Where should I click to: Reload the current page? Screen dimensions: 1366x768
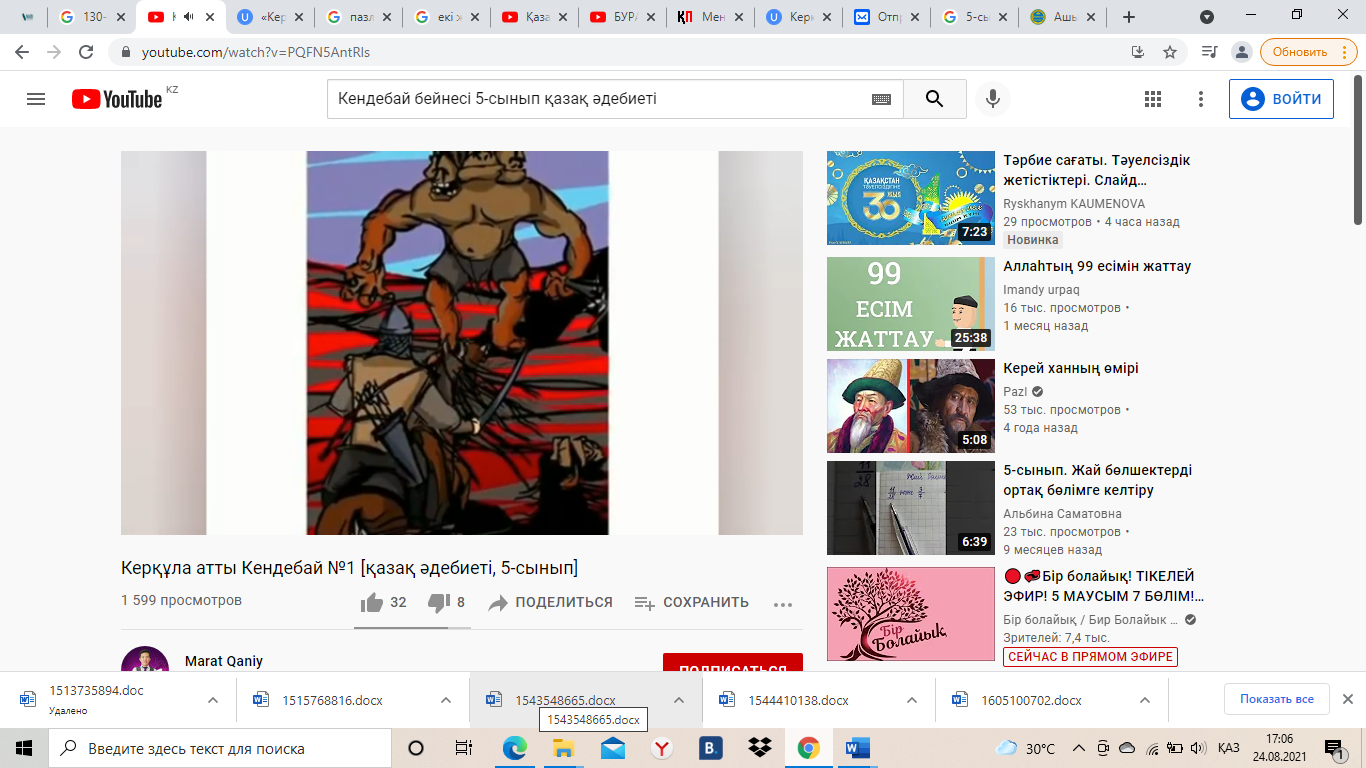point(86,52)
